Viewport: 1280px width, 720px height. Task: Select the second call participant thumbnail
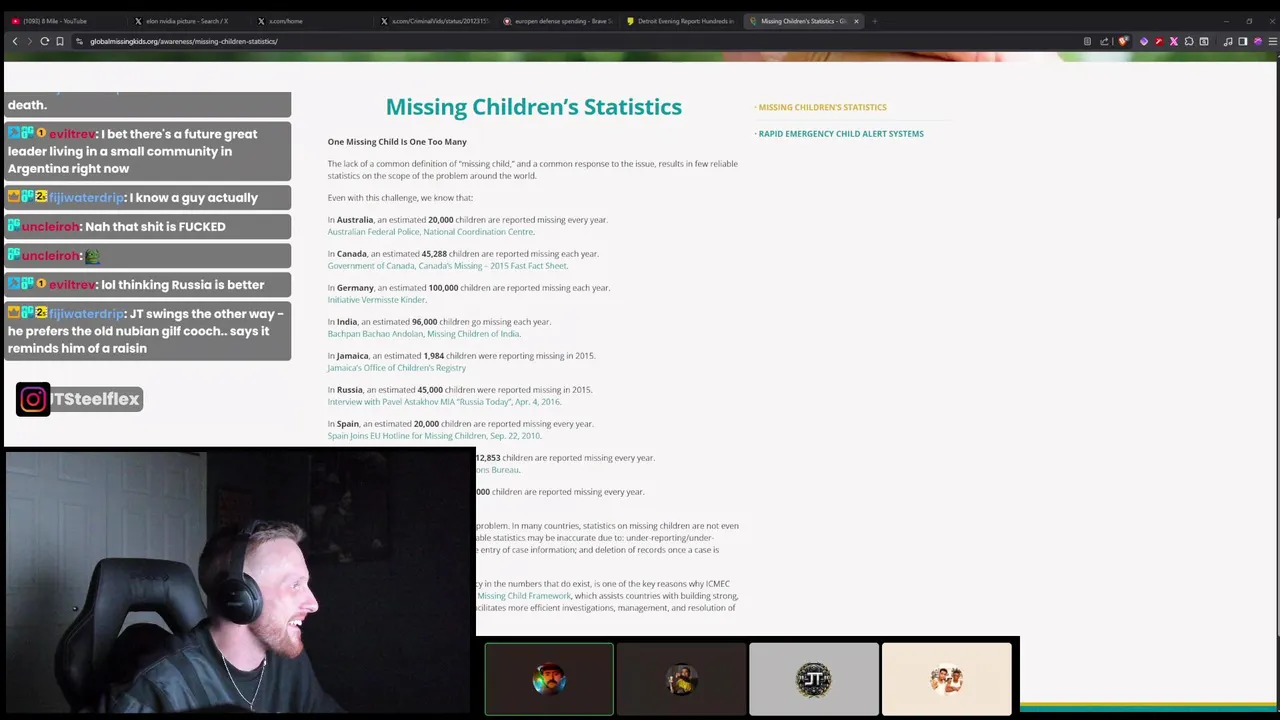(x=681, y=680)
